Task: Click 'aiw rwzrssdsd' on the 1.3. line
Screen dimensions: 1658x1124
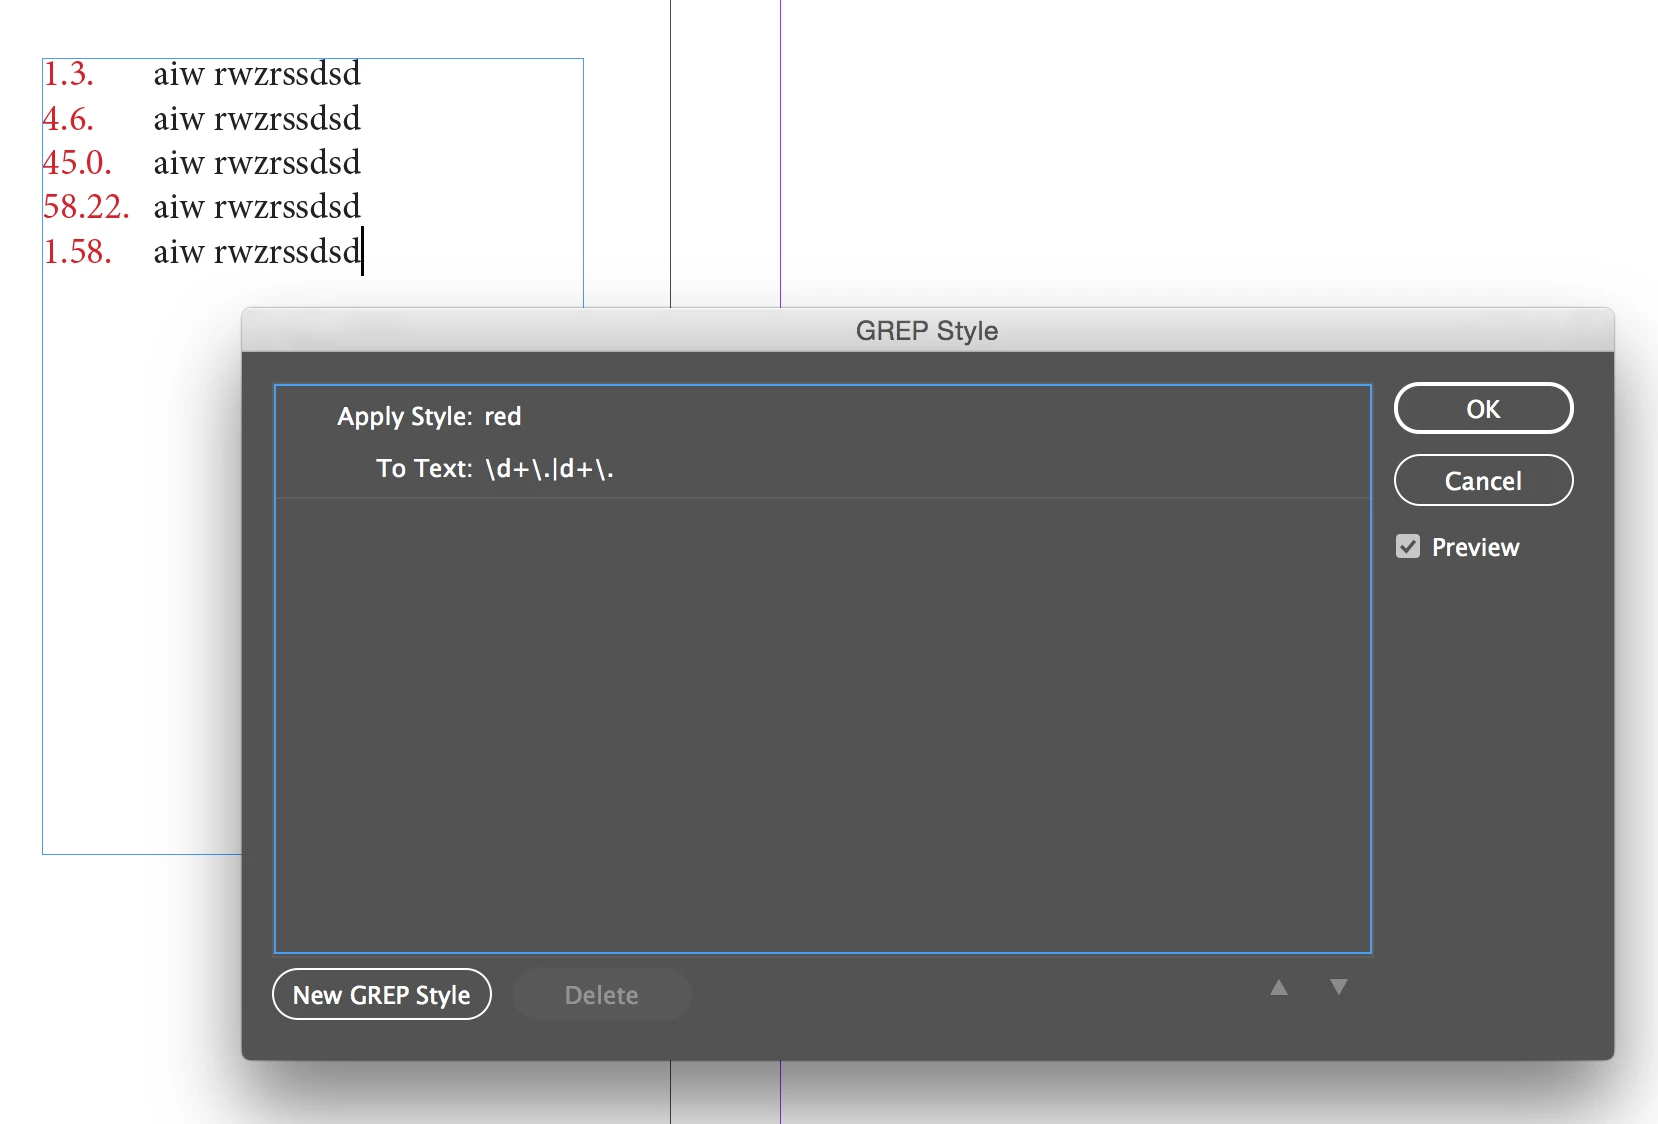Action: 257,74
